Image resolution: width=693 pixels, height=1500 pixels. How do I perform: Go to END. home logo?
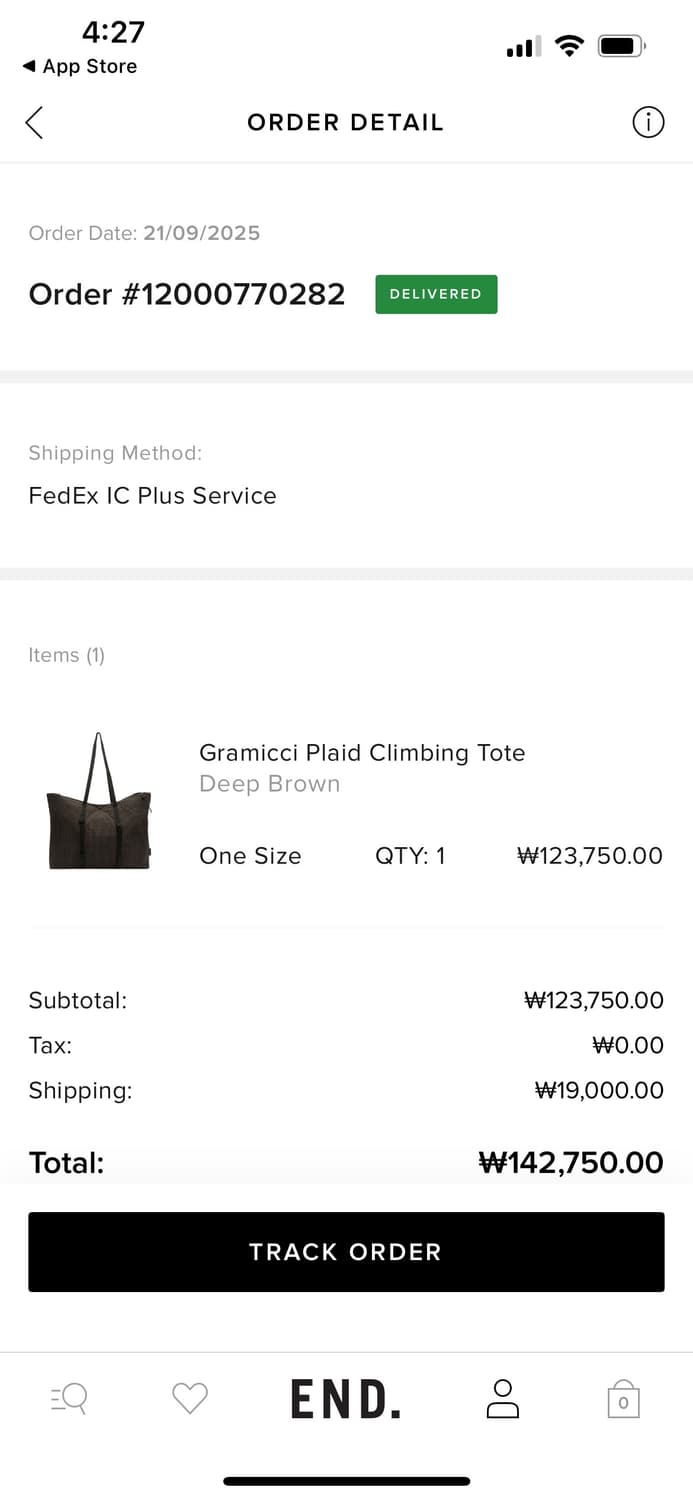(346, 1399)
